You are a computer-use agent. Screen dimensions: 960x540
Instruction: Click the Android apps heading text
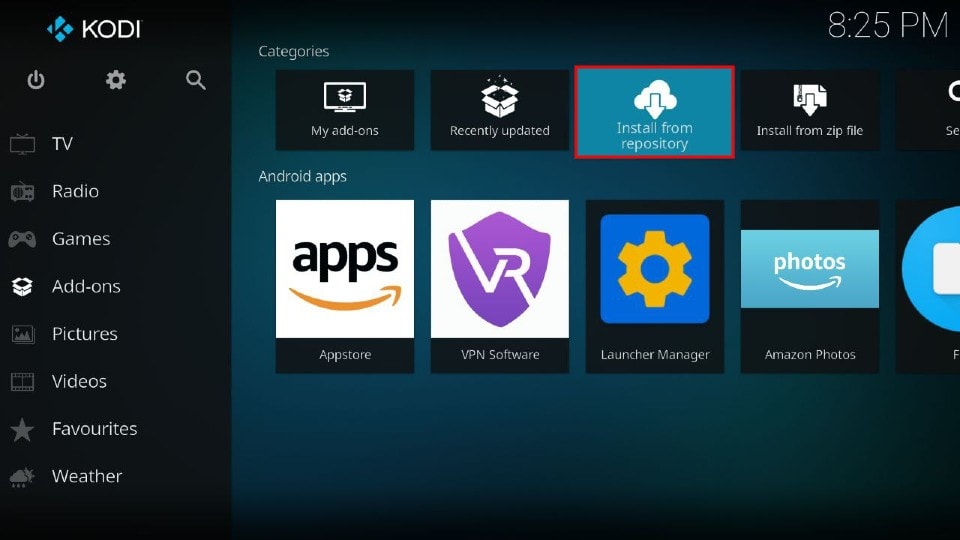(302, 177)
